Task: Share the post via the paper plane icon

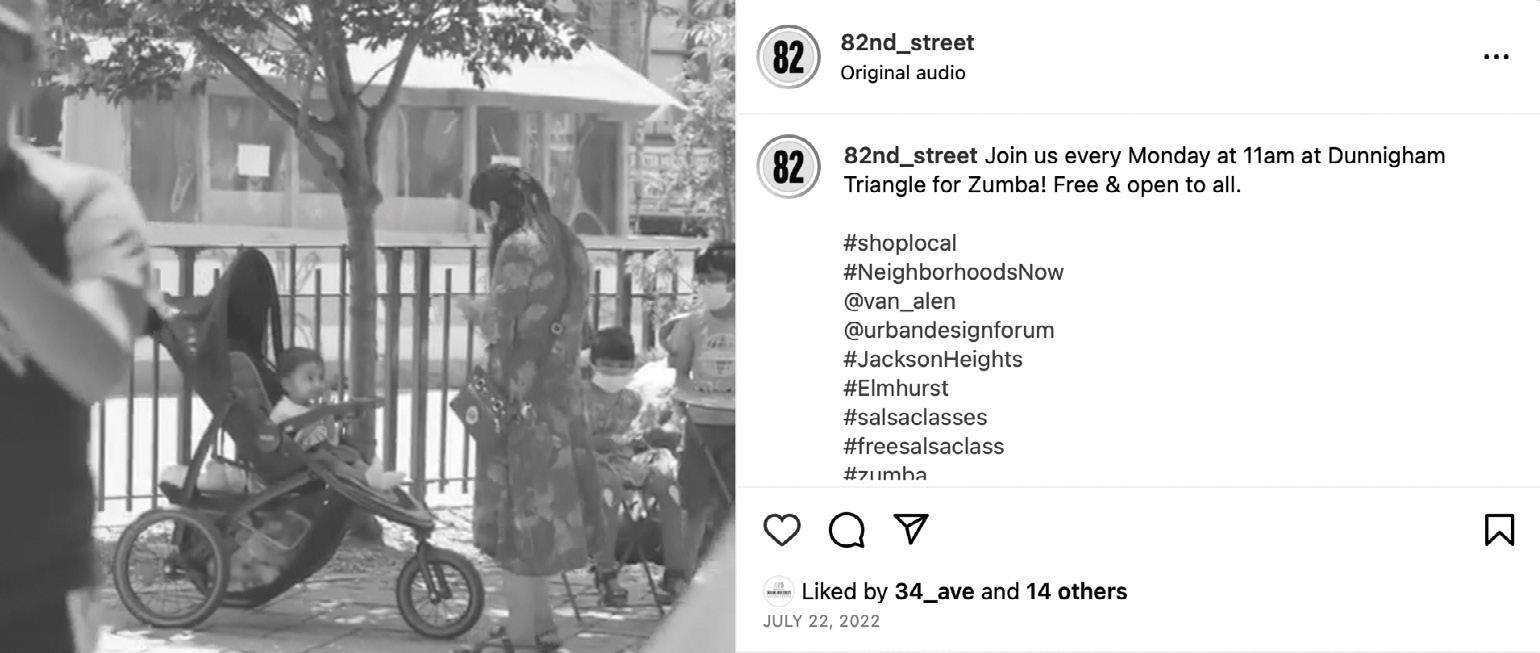Action: click(911, 529)
